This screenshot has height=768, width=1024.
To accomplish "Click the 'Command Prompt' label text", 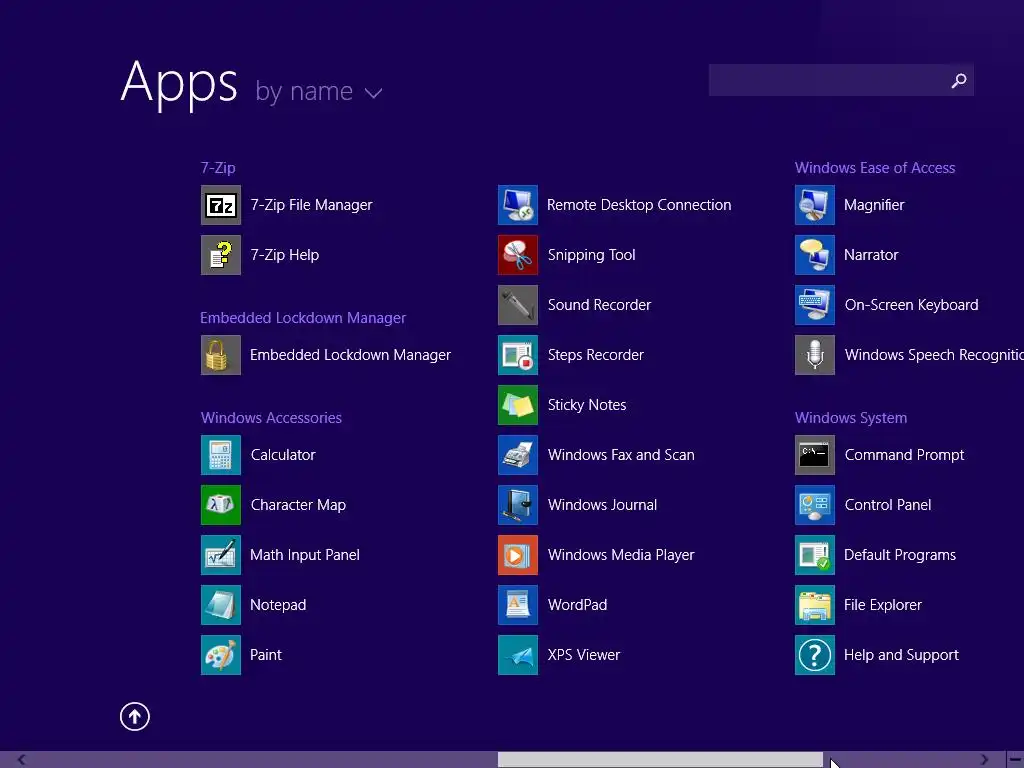I will coord(904,455).
